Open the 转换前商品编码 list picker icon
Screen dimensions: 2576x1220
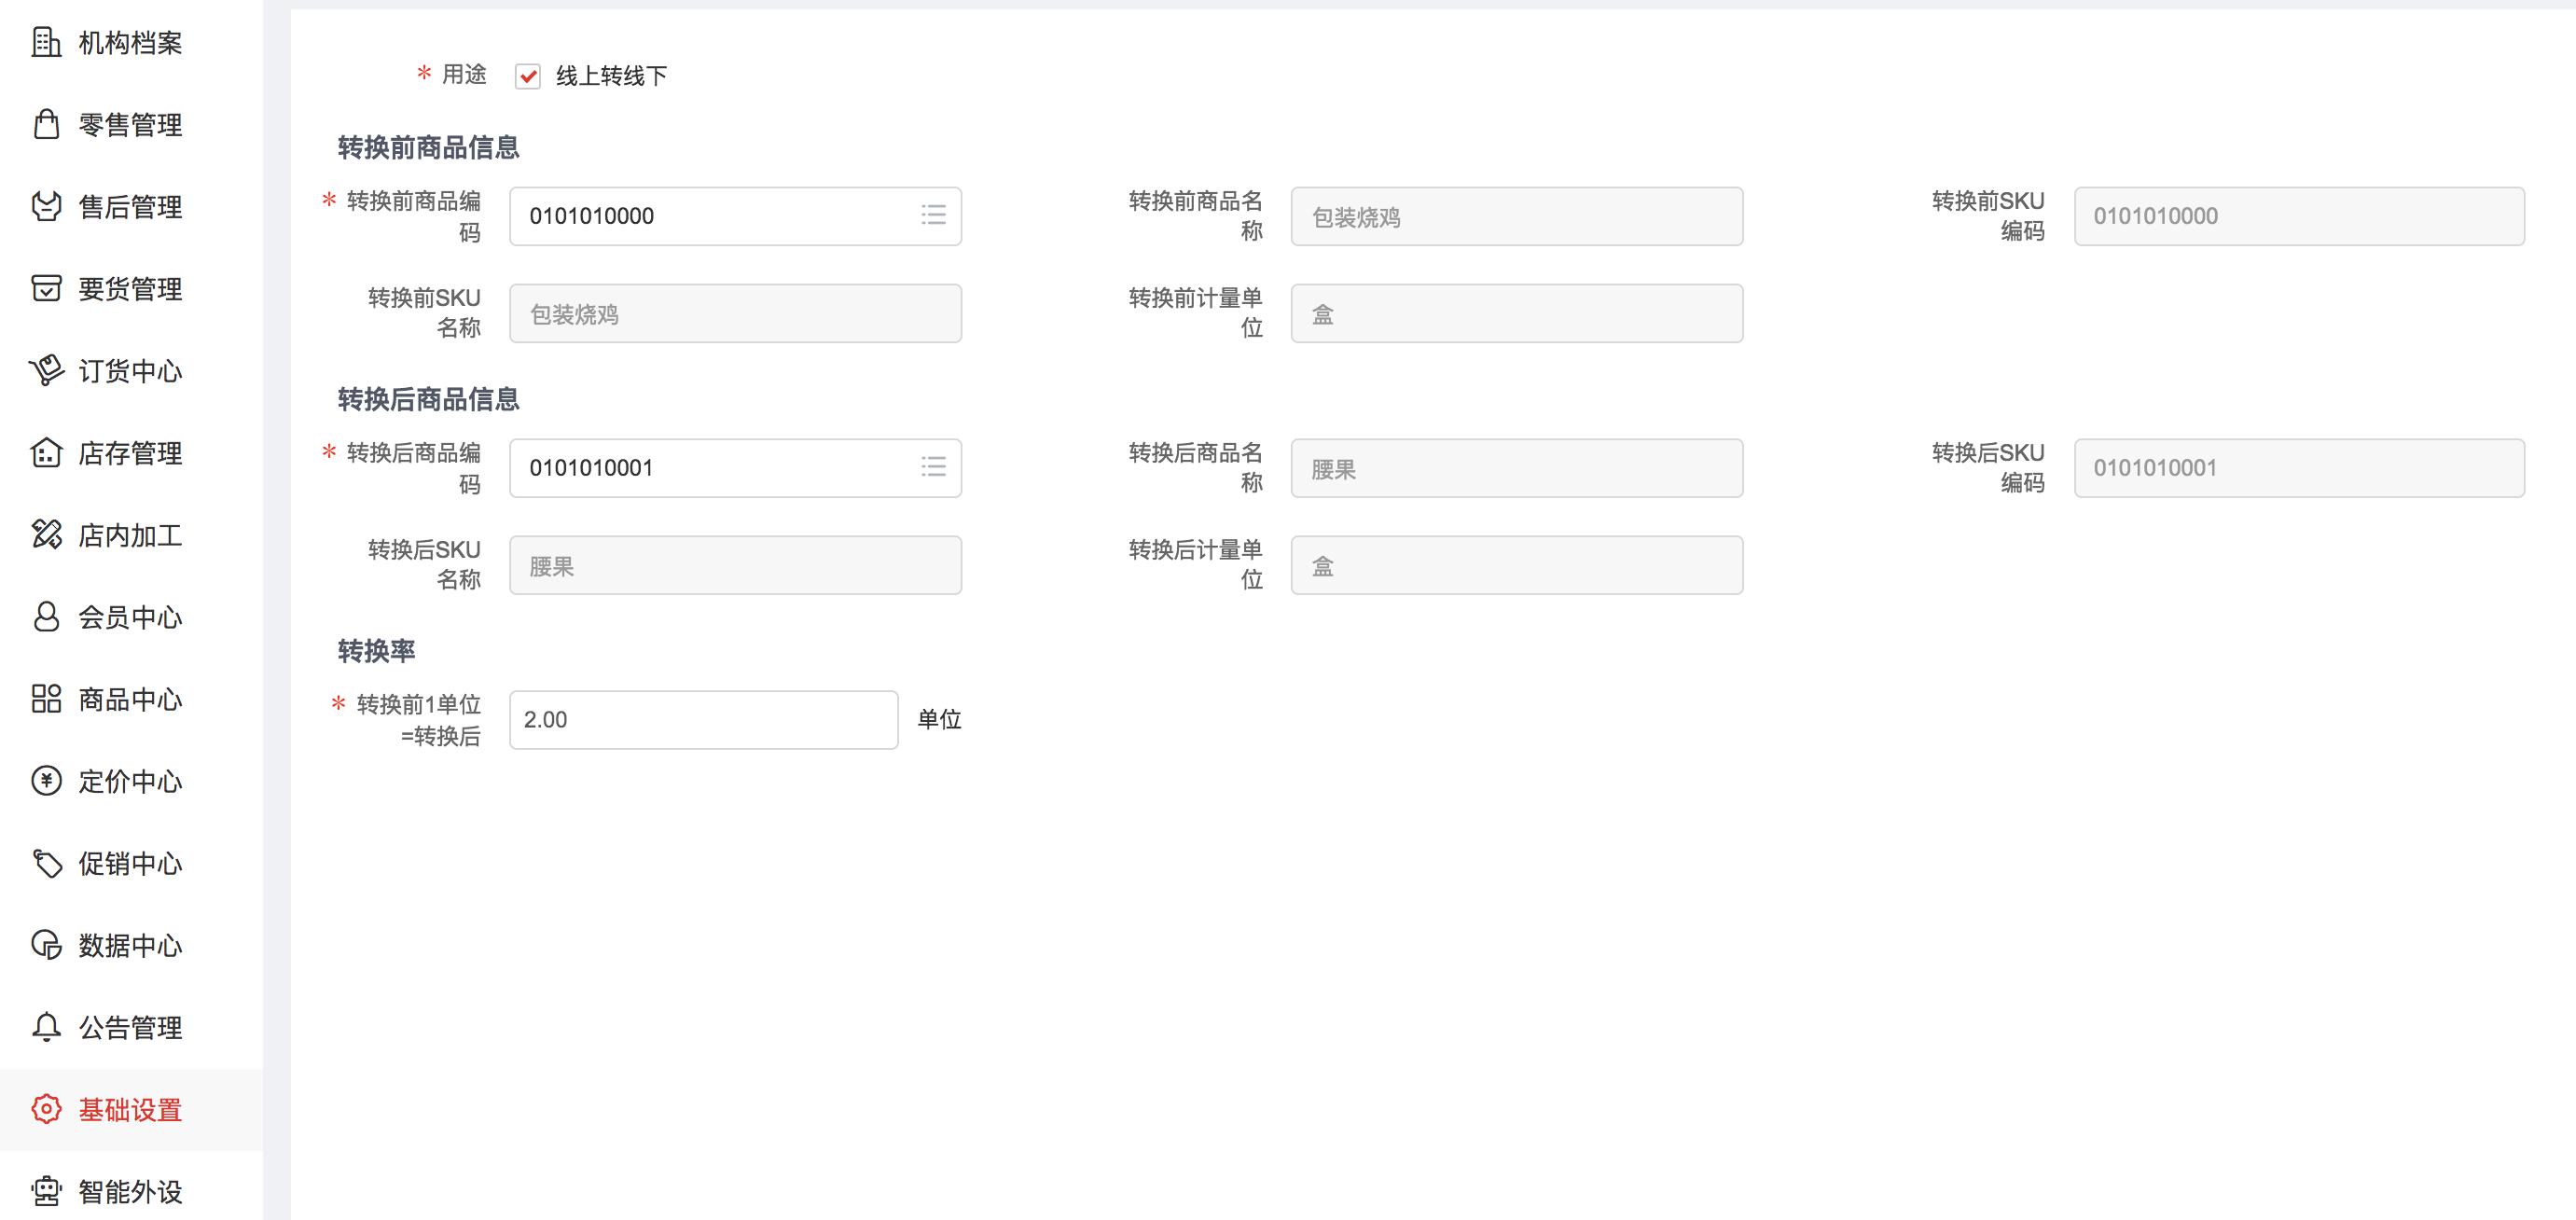(x=933, y=215)
